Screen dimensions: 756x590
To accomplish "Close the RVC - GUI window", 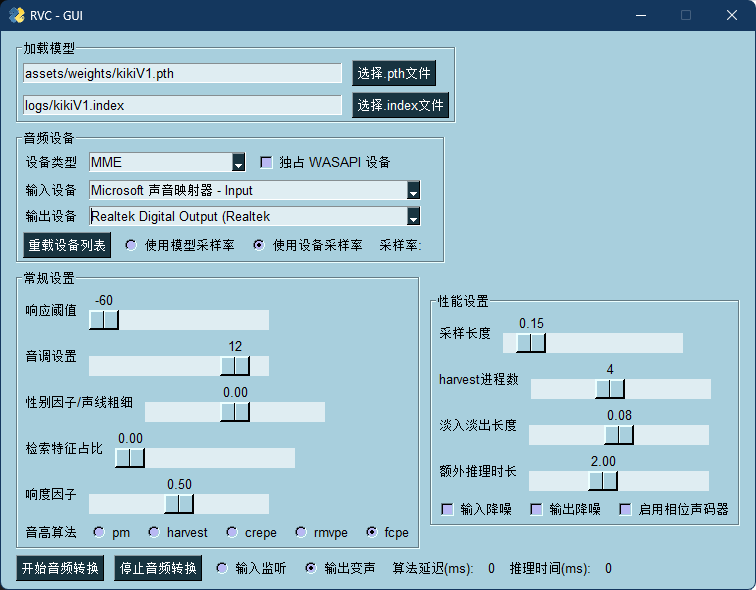I will 732,15.
